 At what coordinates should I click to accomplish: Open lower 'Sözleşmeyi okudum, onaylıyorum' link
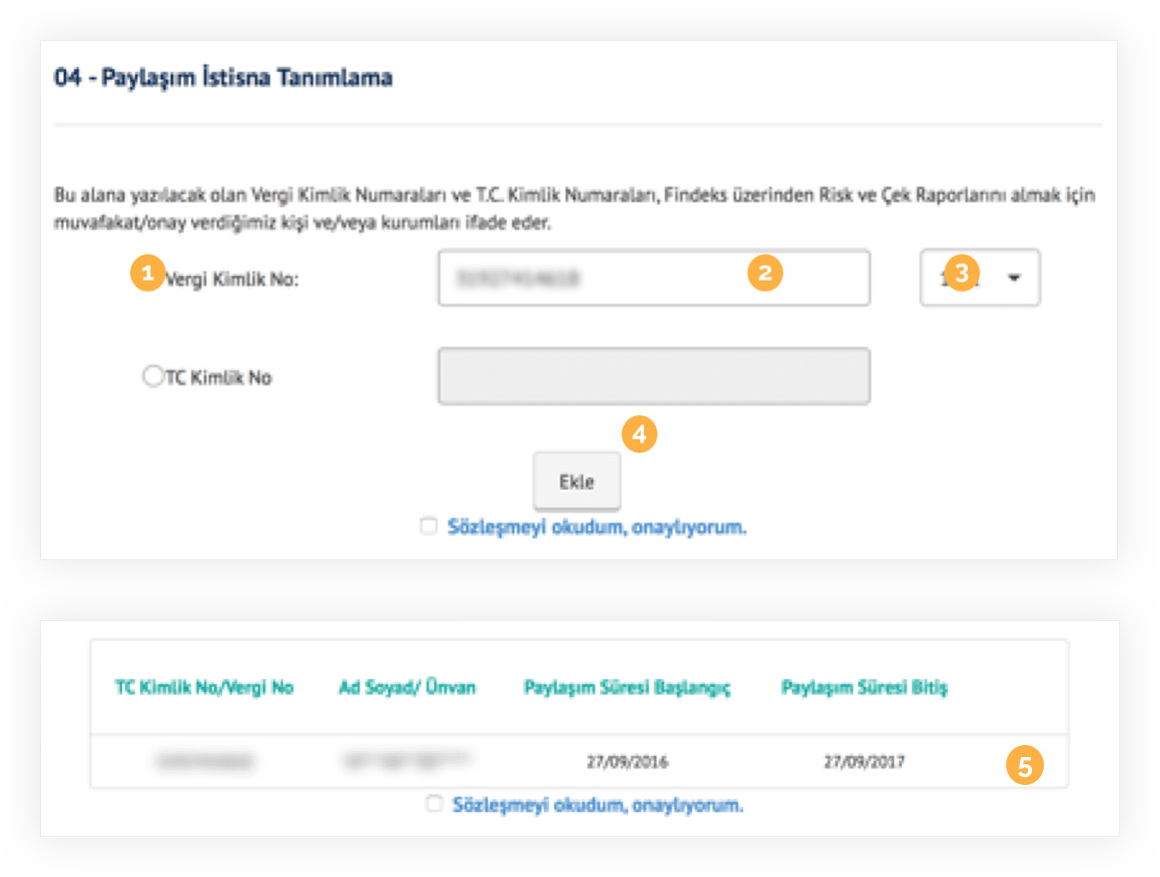tap(598, 805)
